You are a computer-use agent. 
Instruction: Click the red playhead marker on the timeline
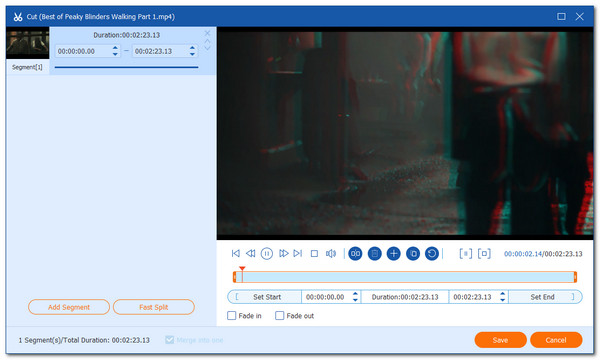click(x=242, y=269)
